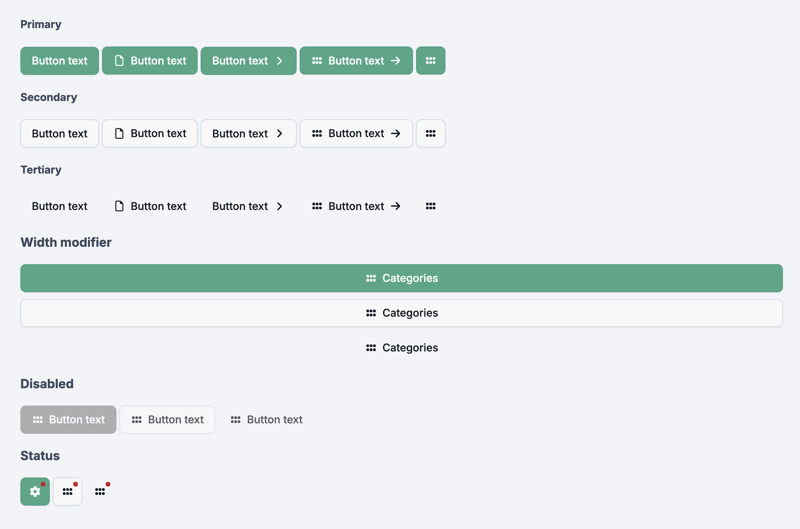Click secondary outlined button with grid and arrow
The width and height of the screenshot is (800, 529).
click(356, 134)
